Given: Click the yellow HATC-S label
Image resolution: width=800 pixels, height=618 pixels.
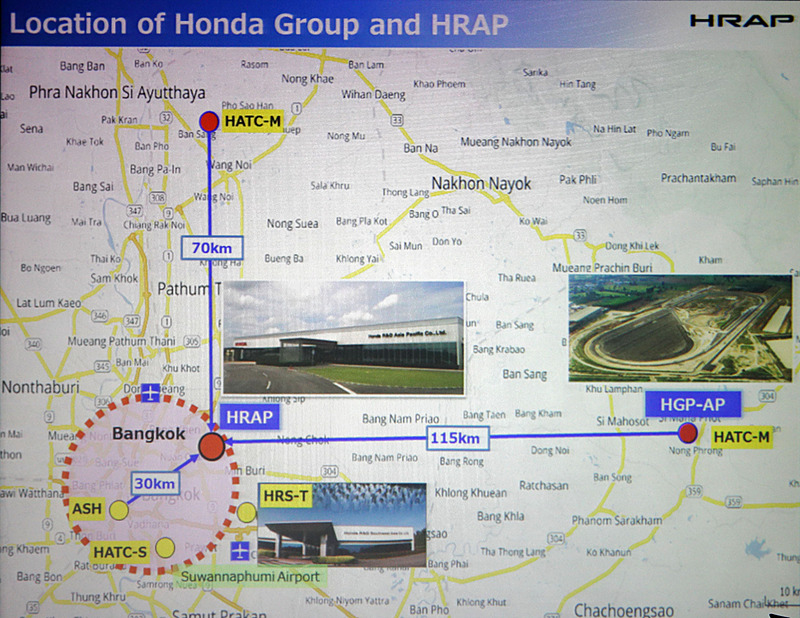Looking at the screenshot, I should point(120,553).
